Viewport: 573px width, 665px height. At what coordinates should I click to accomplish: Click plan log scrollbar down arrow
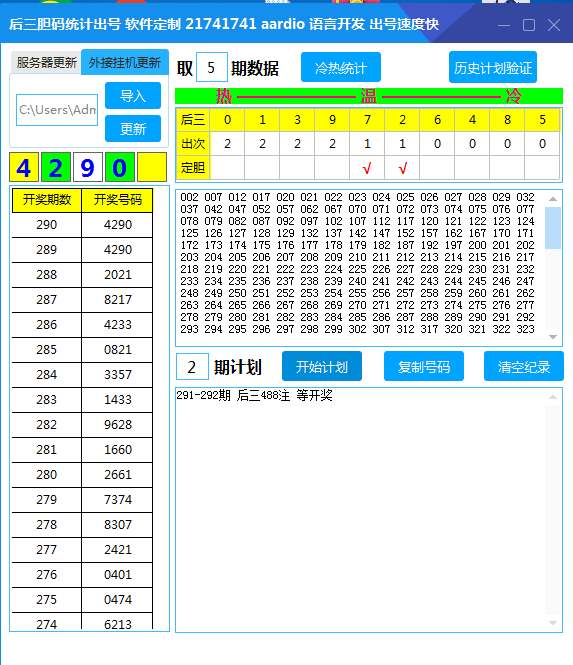point(553,623)
